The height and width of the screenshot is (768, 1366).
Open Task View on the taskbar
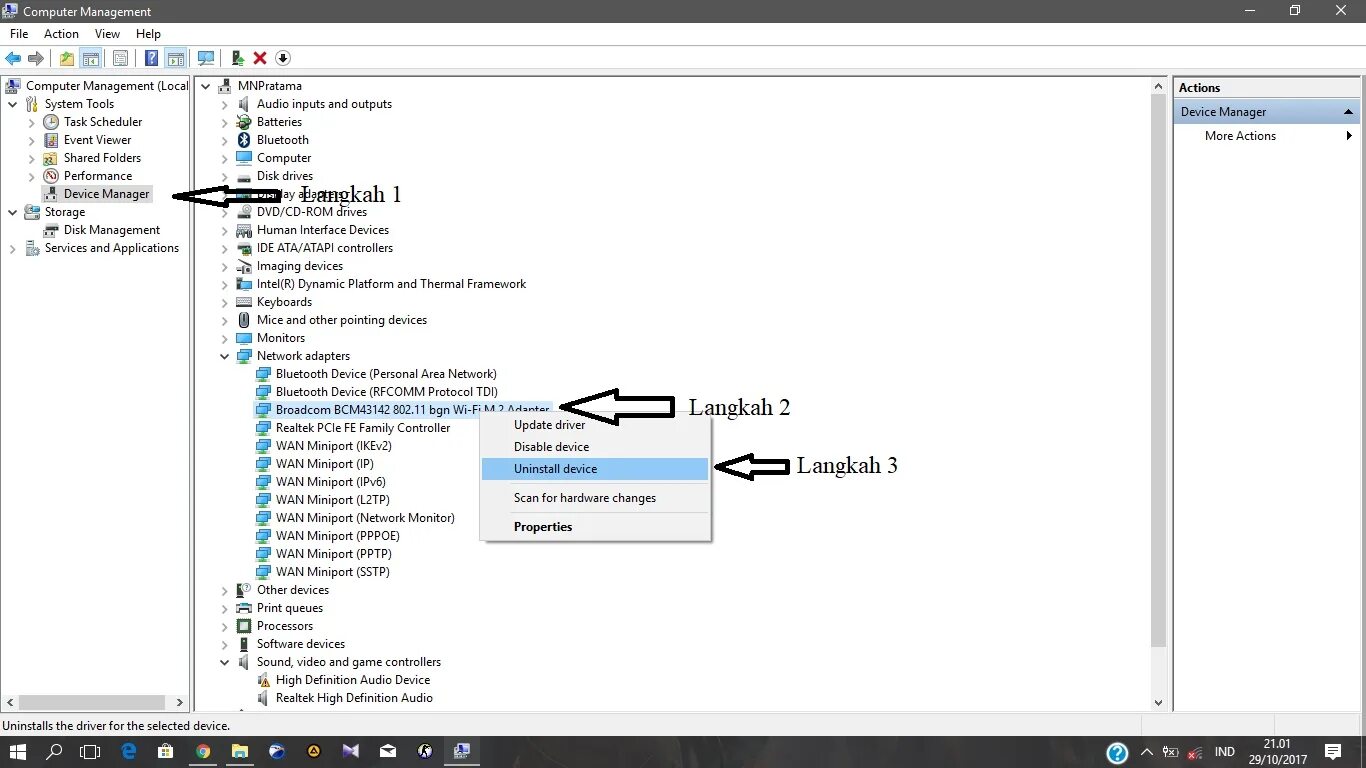(x=91, y=751)
